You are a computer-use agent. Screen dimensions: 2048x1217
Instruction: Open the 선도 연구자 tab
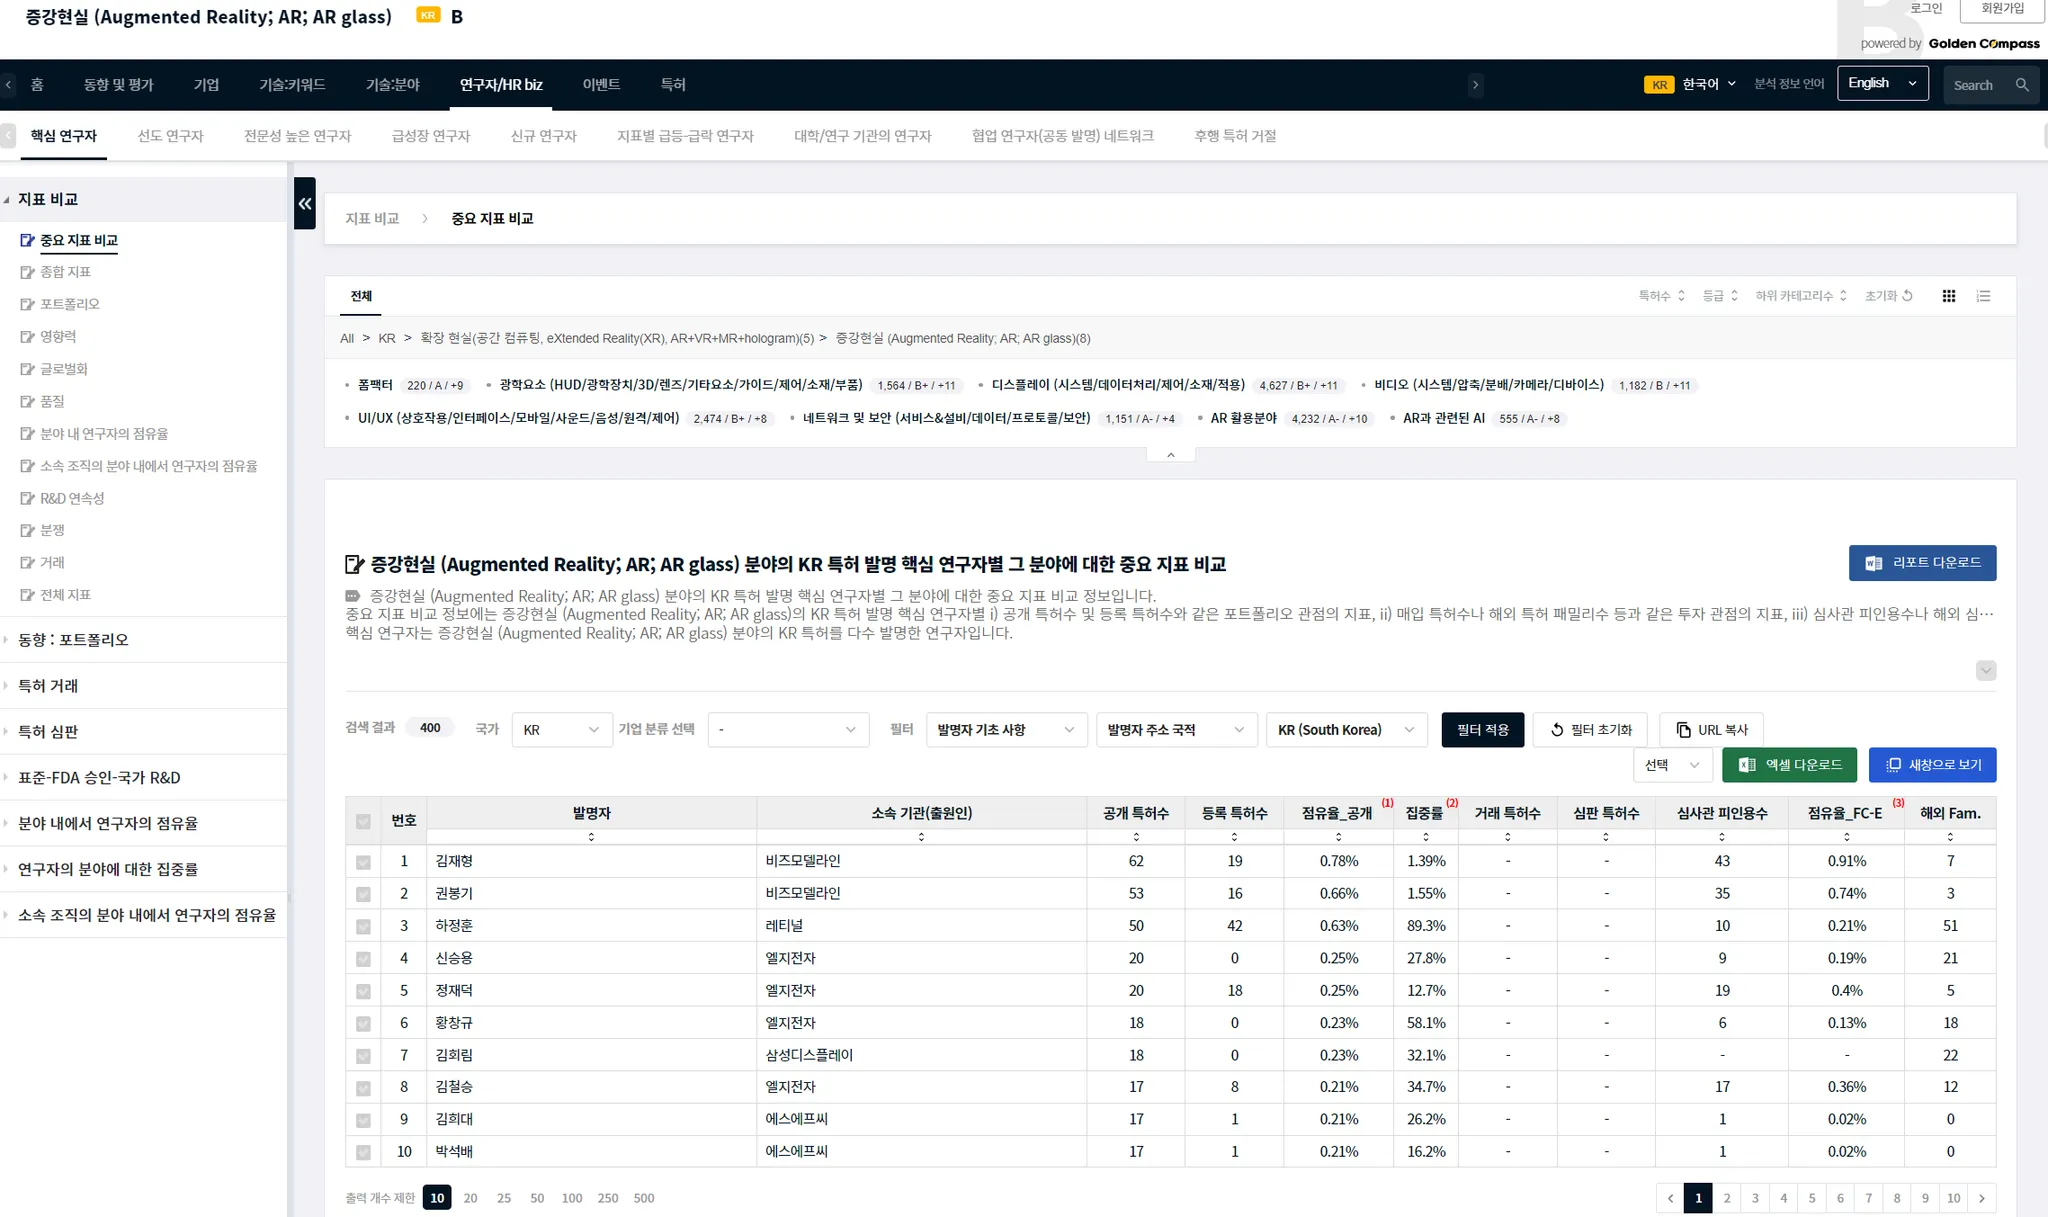pos(170,136)
